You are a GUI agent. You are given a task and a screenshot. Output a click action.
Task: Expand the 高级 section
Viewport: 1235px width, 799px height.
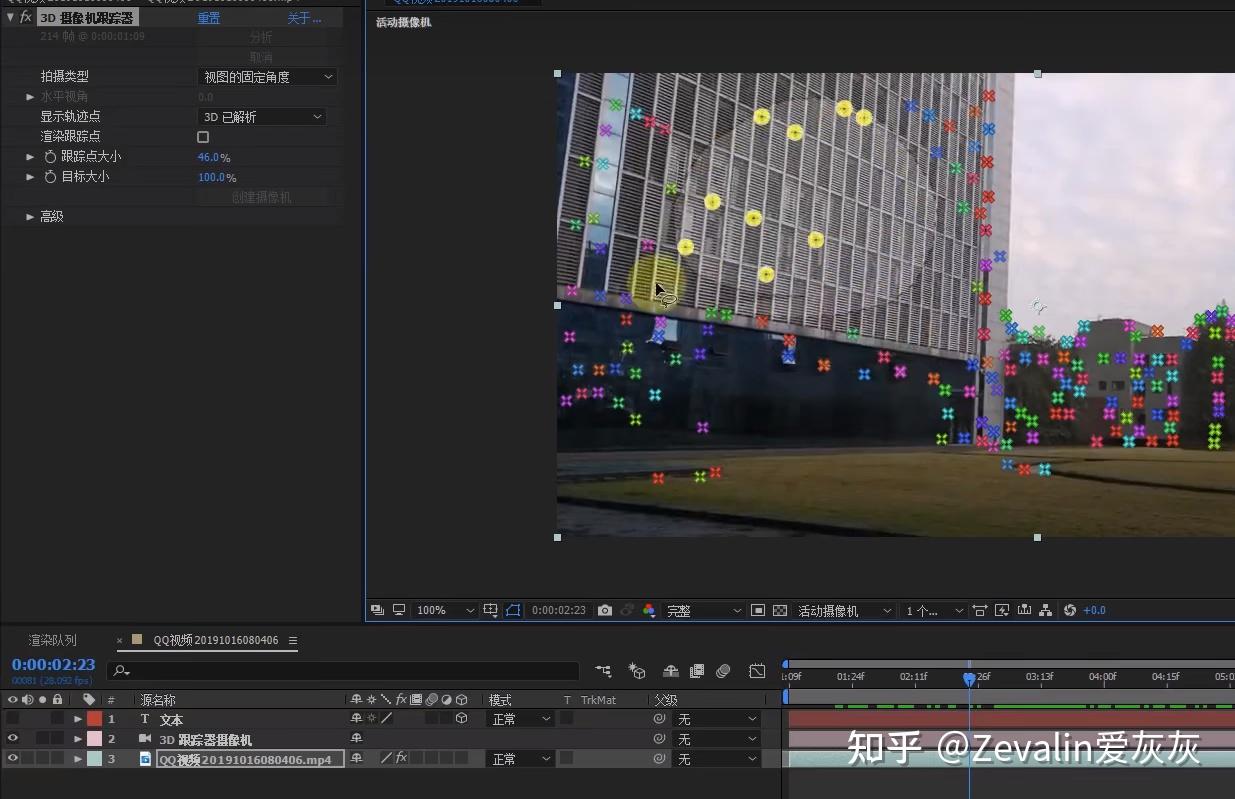[30, 217]
